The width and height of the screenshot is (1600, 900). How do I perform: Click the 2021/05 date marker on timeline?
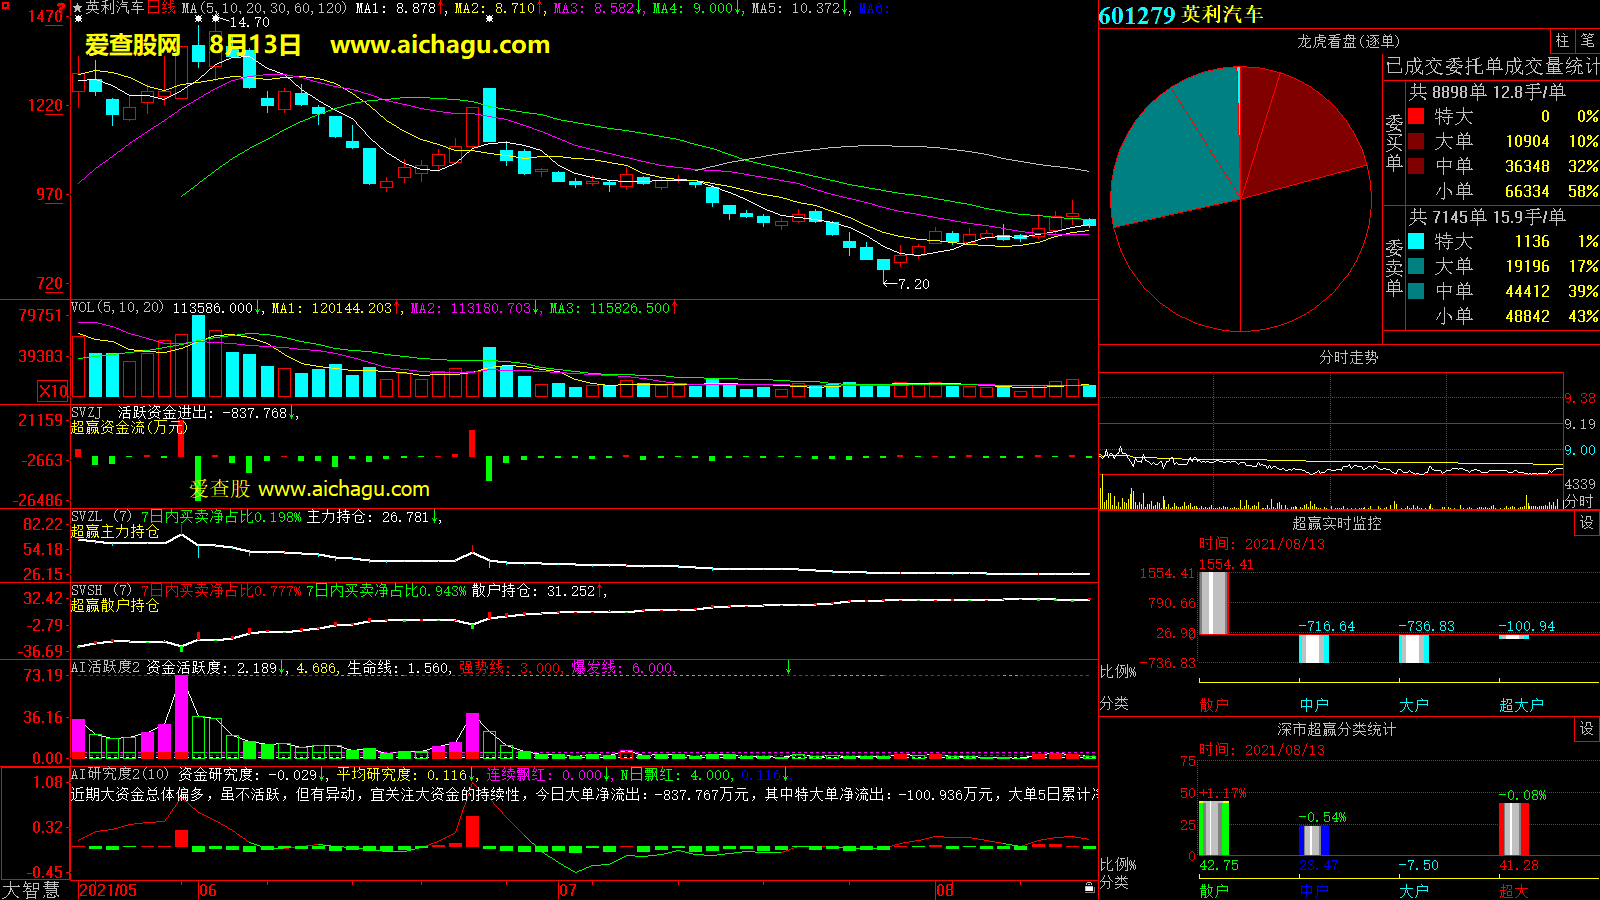click(108, 890)
